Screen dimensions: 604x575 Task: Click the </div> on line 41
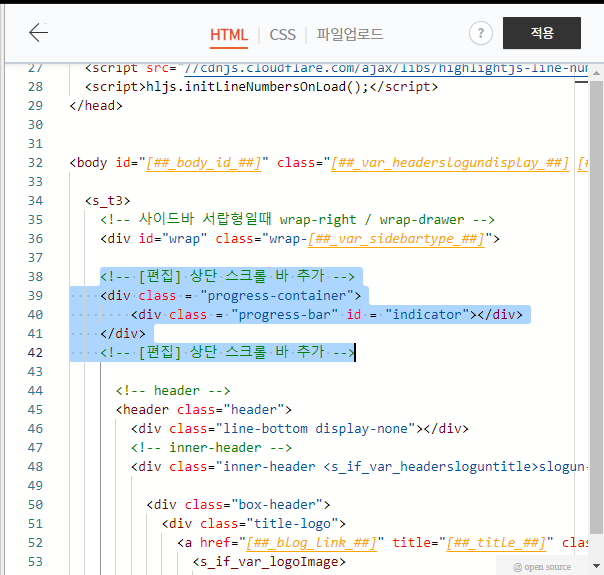coord(123,334)
